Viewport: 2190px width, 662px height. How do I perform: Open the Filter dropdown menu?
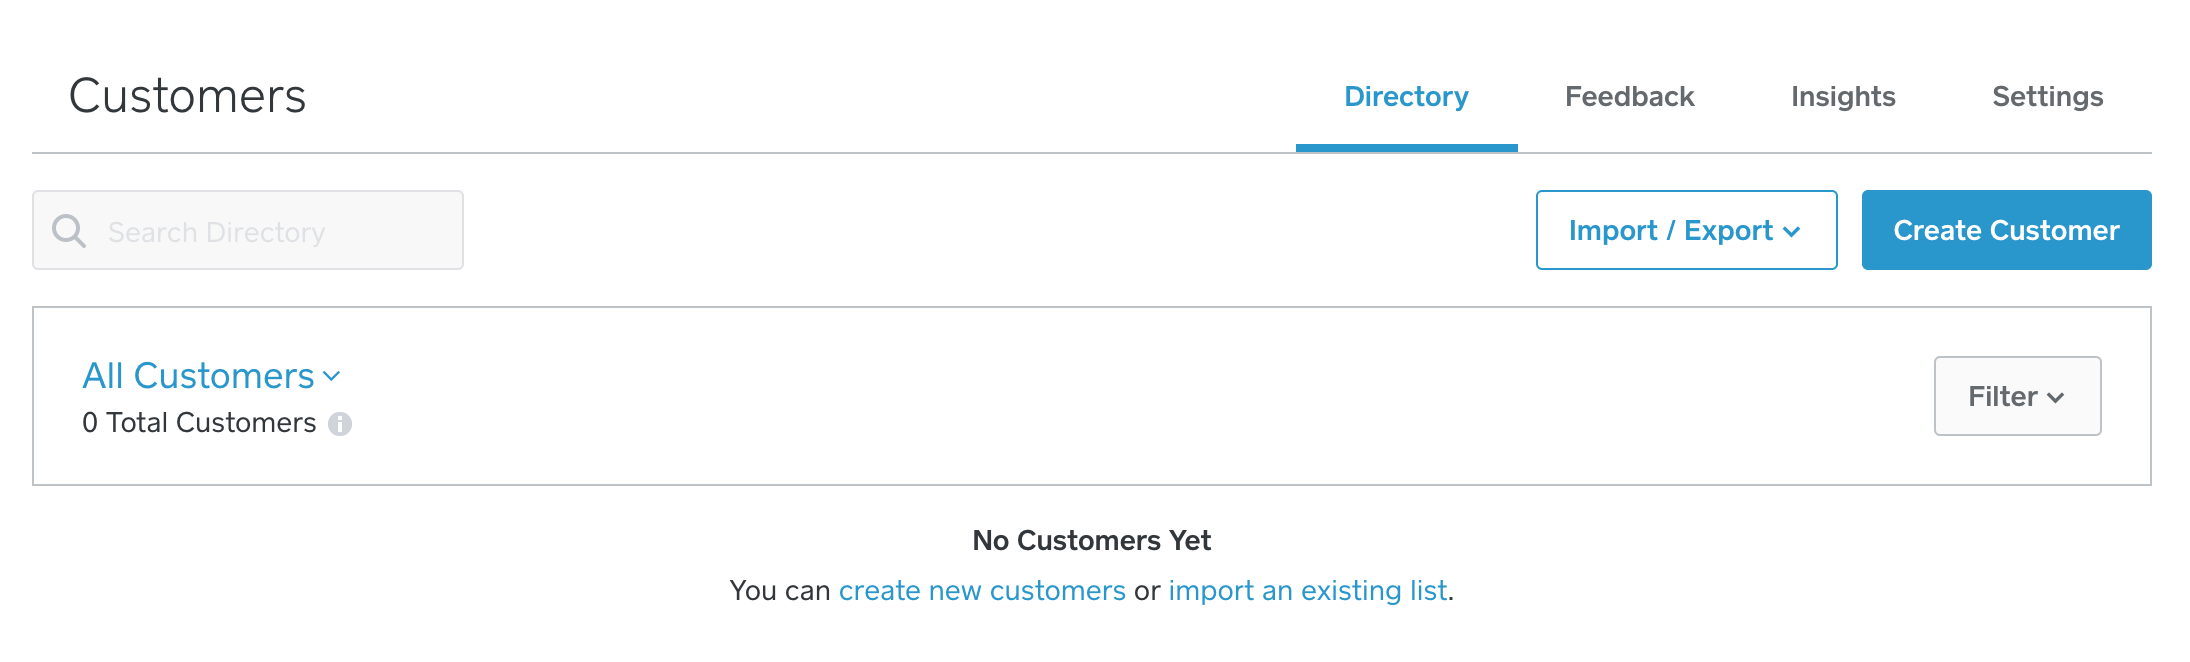pyautogui.click(x=2017, y=396)
